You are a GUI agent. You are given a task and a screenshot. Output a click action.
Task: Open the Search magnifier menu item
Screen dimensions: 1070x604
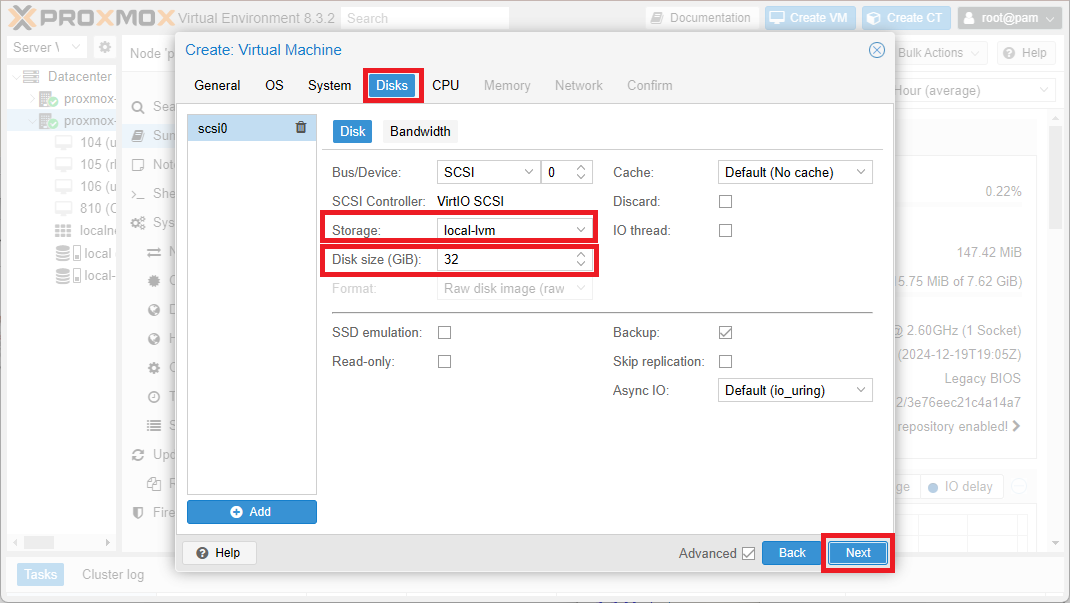click(138, 107)
